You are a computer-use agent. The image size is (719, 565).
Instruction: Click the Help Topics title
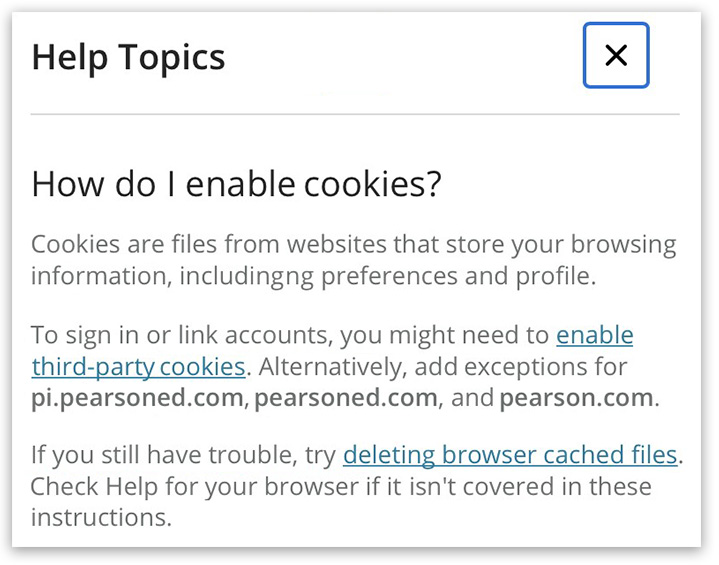coord(128,57)
